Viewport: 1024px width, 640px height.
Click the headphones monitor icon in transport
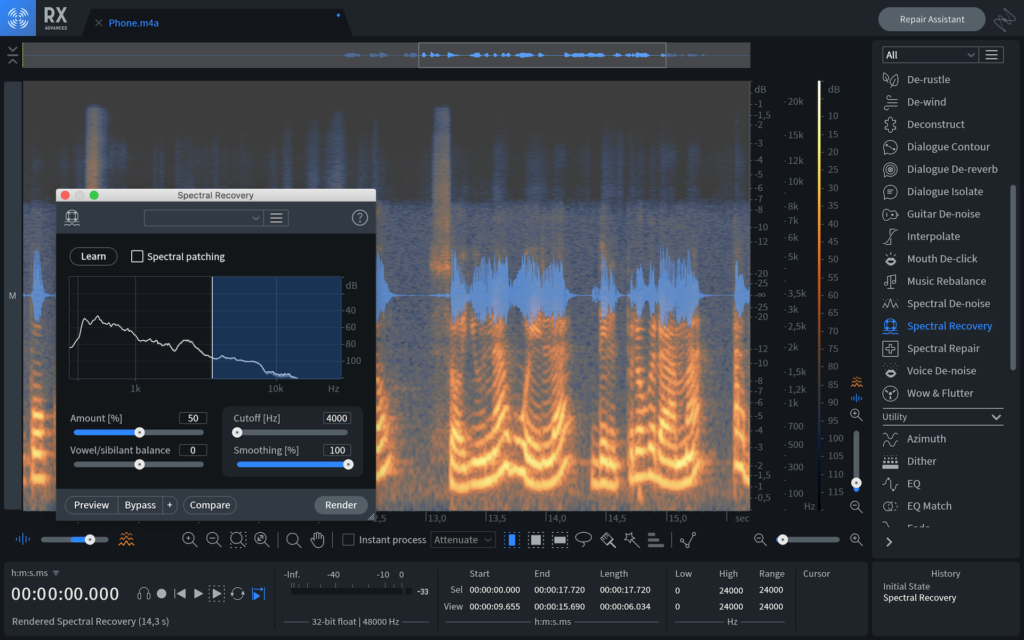pos(143,593)
